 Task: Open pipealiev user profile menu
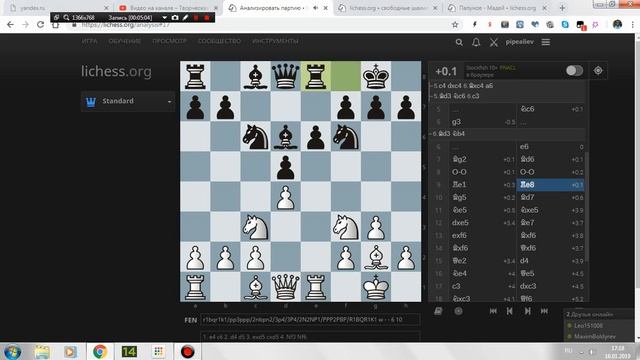pos(520,42)
